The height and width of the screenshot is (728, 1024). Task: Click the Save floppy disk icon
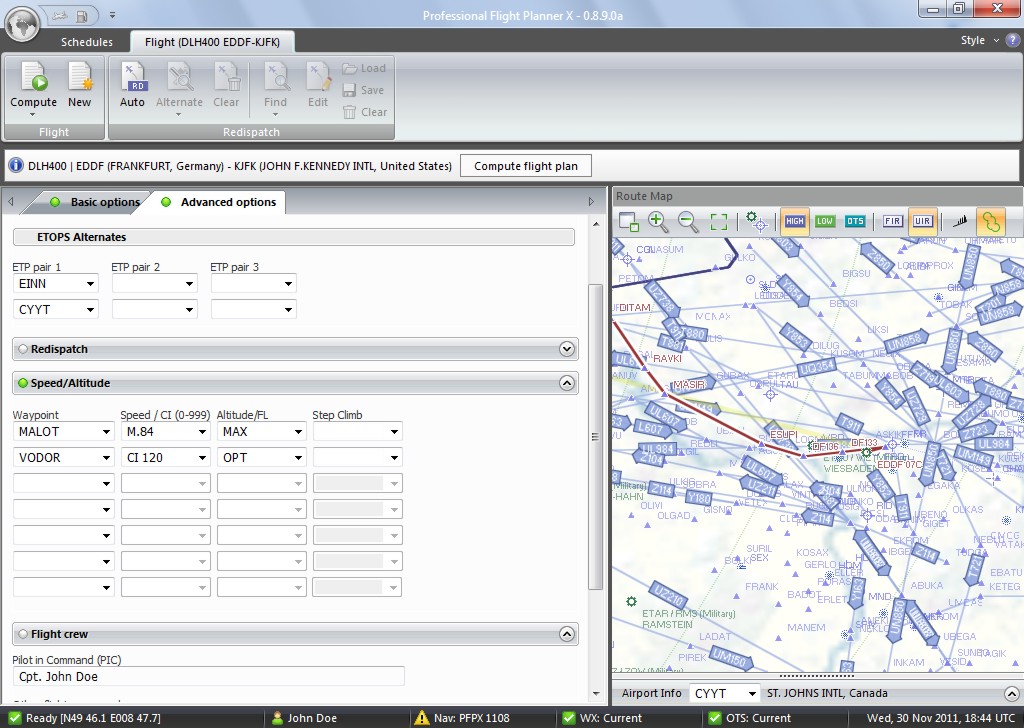[349, 90]
